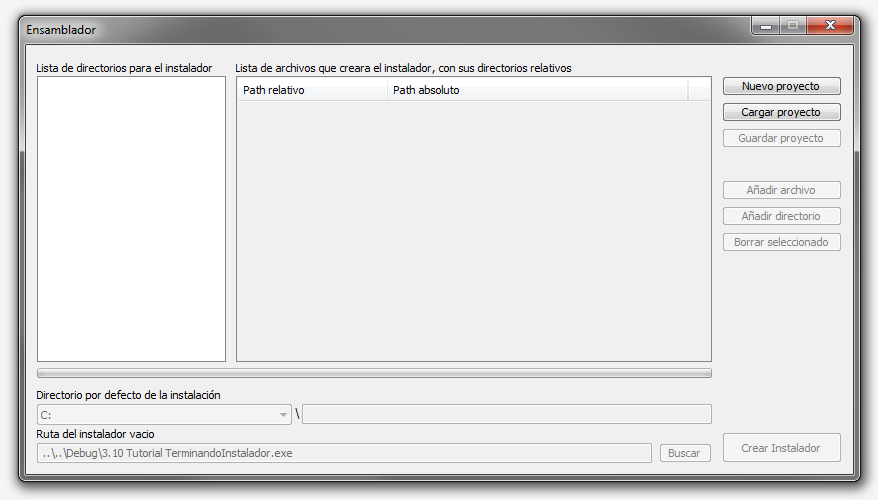
Task: Sort by the Path relativo column header
Action: click(x=311, y=90)
